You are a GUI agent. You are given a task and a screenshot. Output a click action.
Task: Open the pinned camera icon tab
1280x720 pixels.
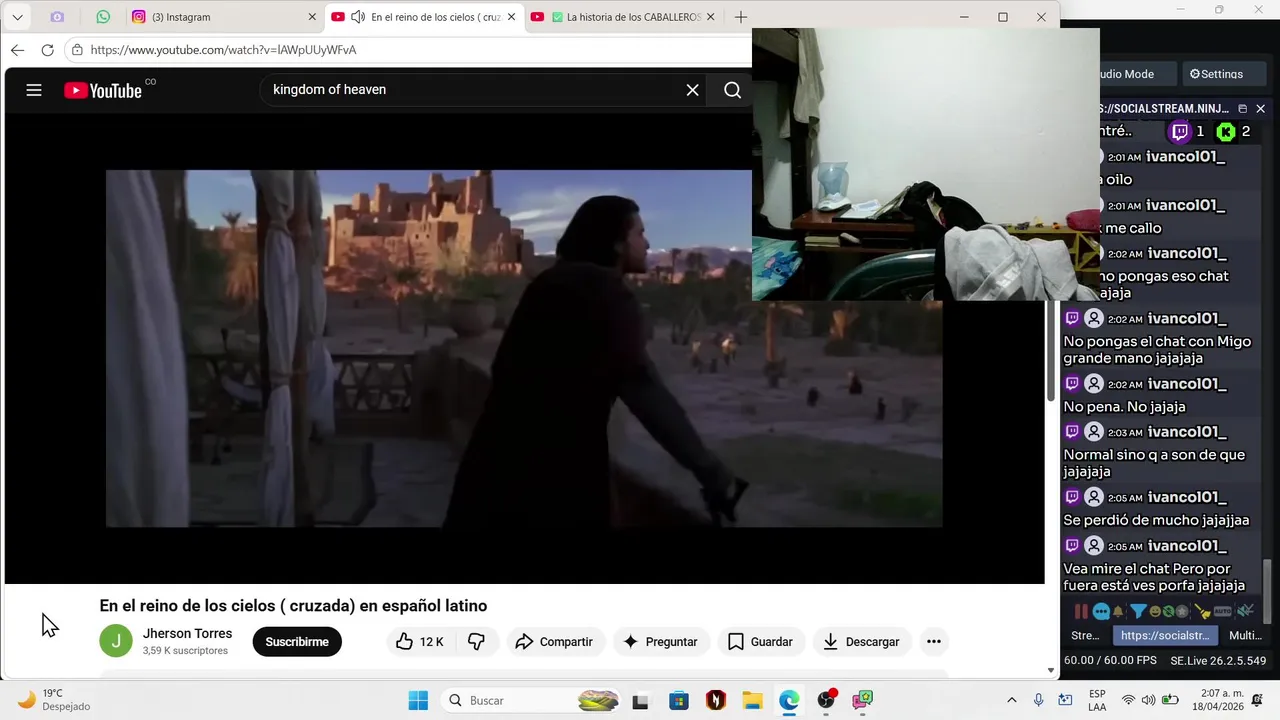[x=57, y=17]
